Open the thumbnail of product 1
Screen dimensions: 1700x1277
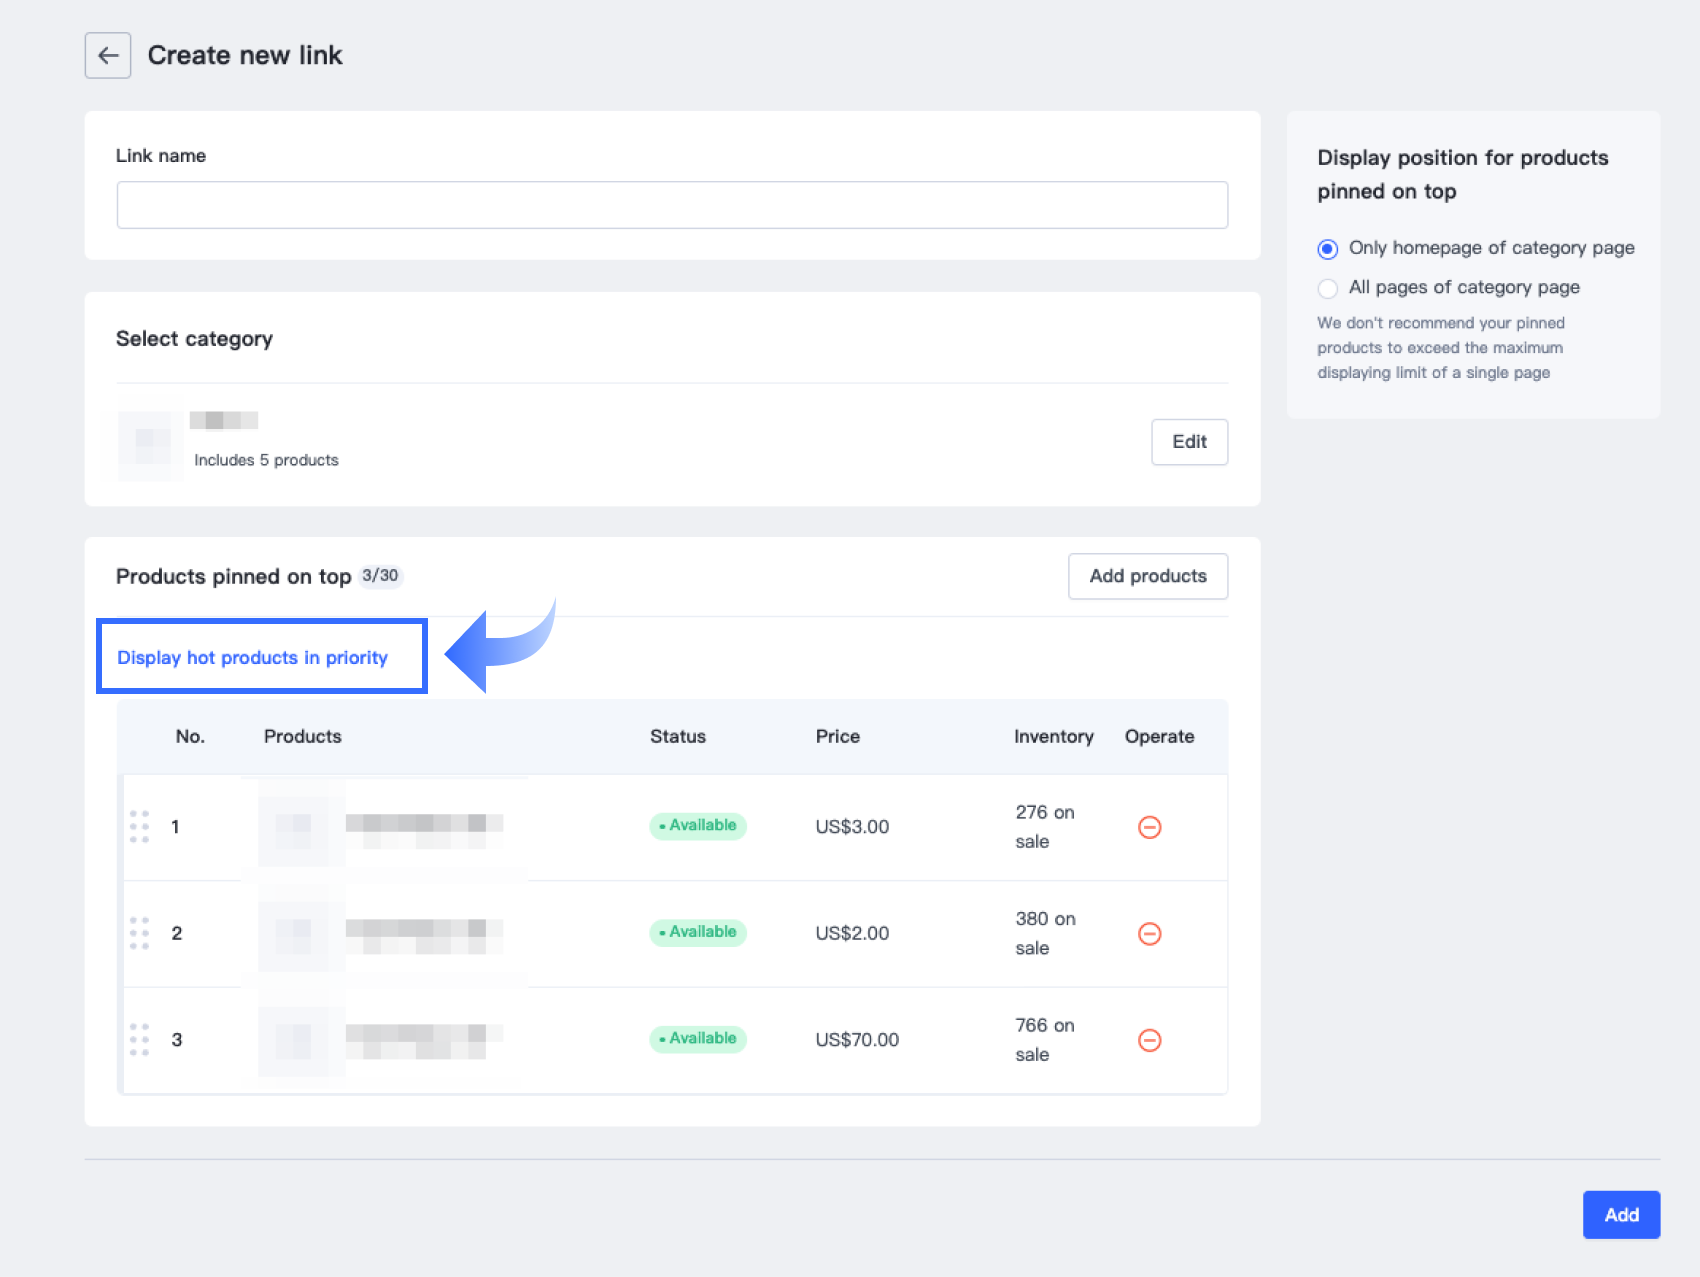(295, 827)
